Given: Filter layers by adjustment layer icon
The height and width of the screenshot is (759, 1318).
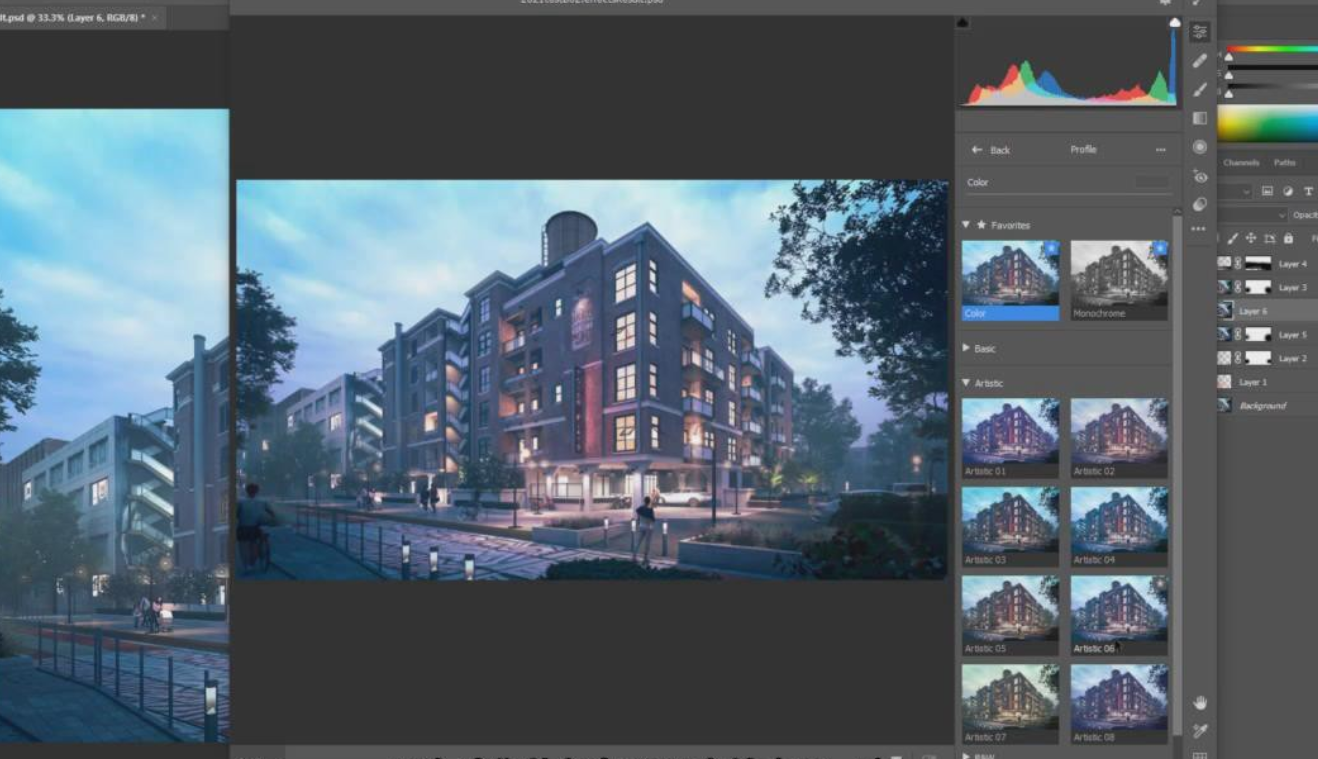Looking at the screenshot, I should (x=1288, y=190).
